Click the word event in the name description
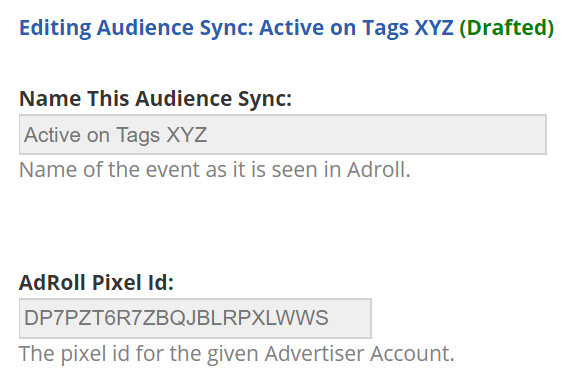Screen dimensions: 573x383 [173, 170]
